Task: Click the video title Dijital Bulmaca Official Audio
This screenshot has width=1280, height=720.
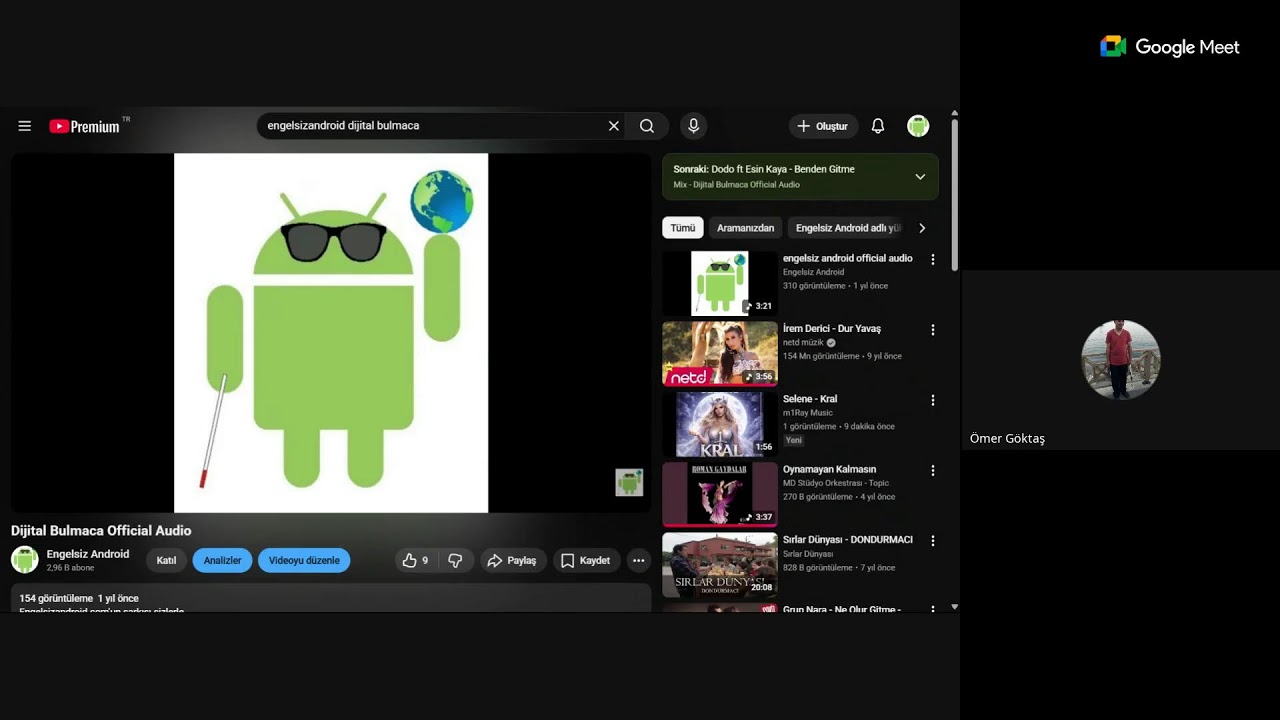Action: tap(101, 531)
